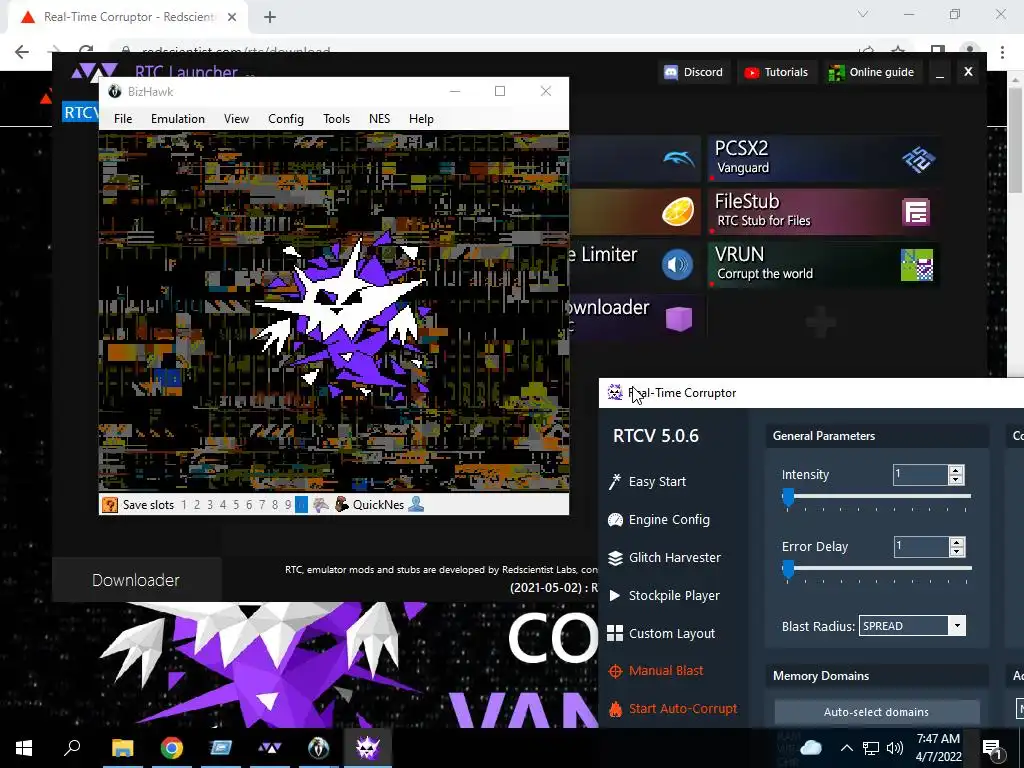Click Chrome back arrow
This screenshot has height=768, width=1024.
click(x=22, y=52)
